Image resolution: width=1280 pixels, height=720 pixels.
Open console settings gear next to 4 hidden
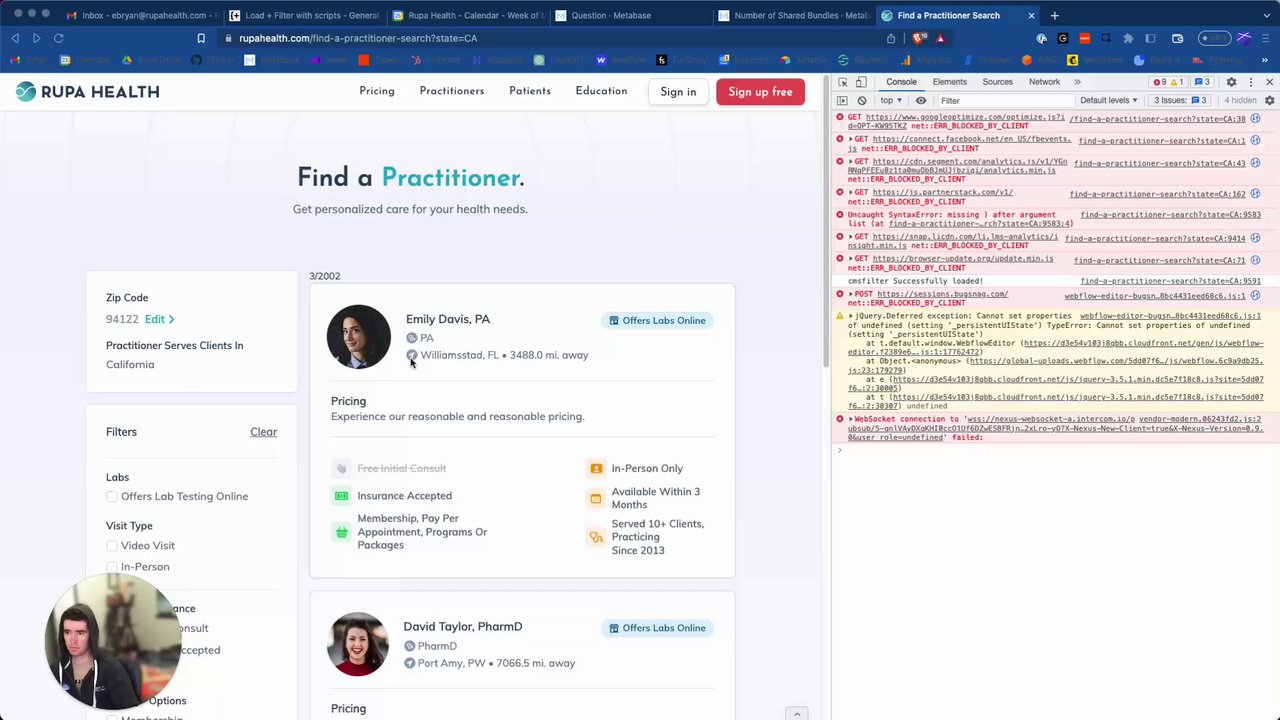(1269, 100)
